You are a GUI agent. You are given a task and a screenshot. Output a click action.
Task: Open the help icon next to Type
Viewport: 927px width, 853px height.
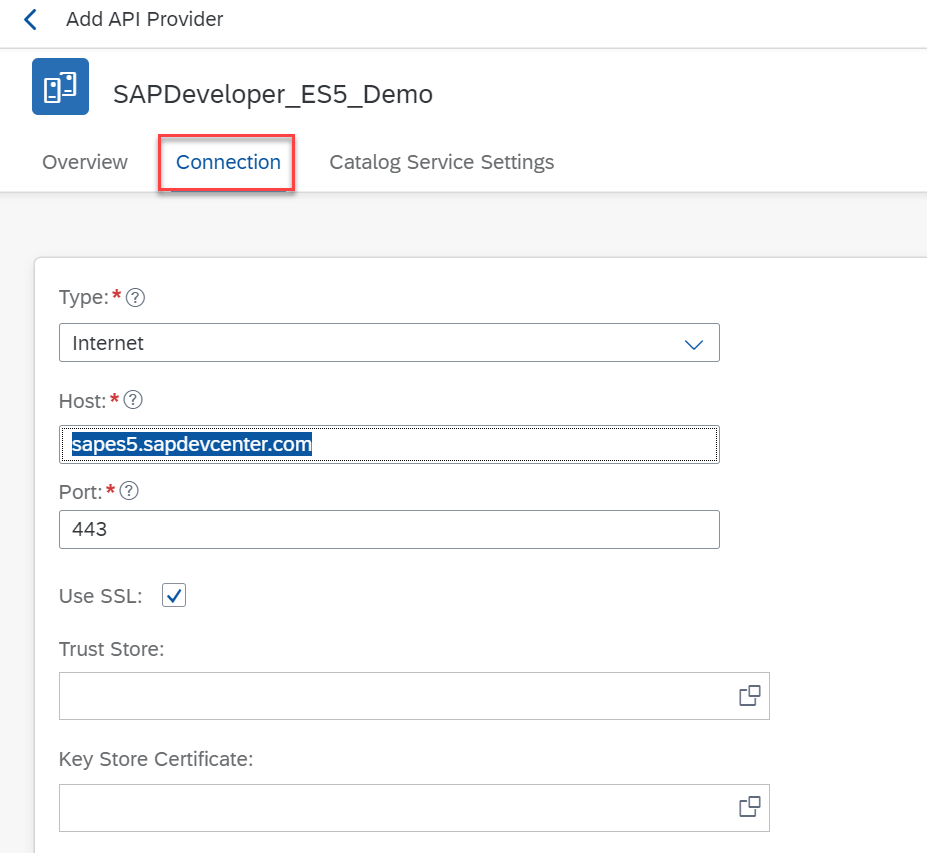[135, 297]
